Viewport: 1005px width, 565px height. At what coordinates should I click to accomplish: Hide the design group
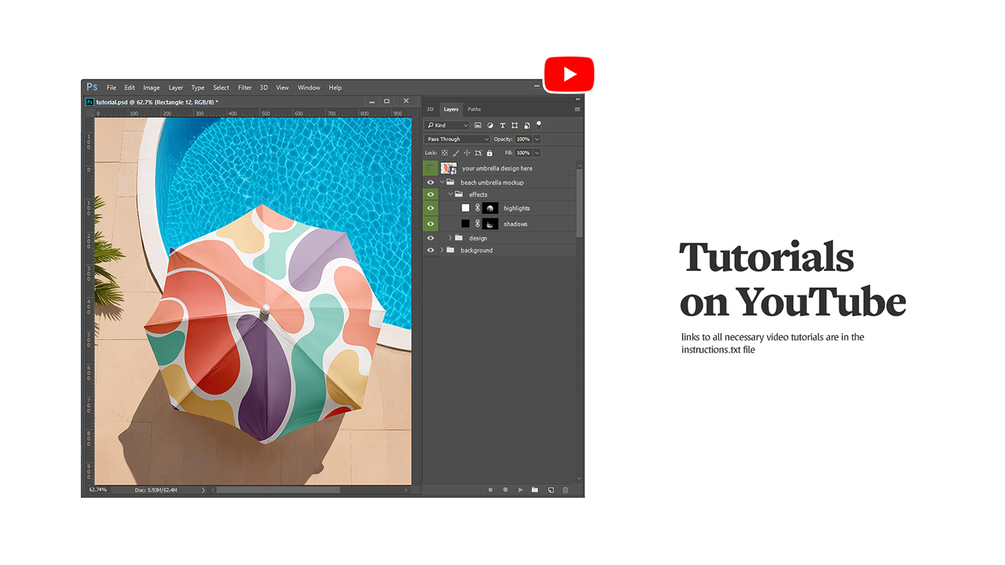click(x=431, y=238)
